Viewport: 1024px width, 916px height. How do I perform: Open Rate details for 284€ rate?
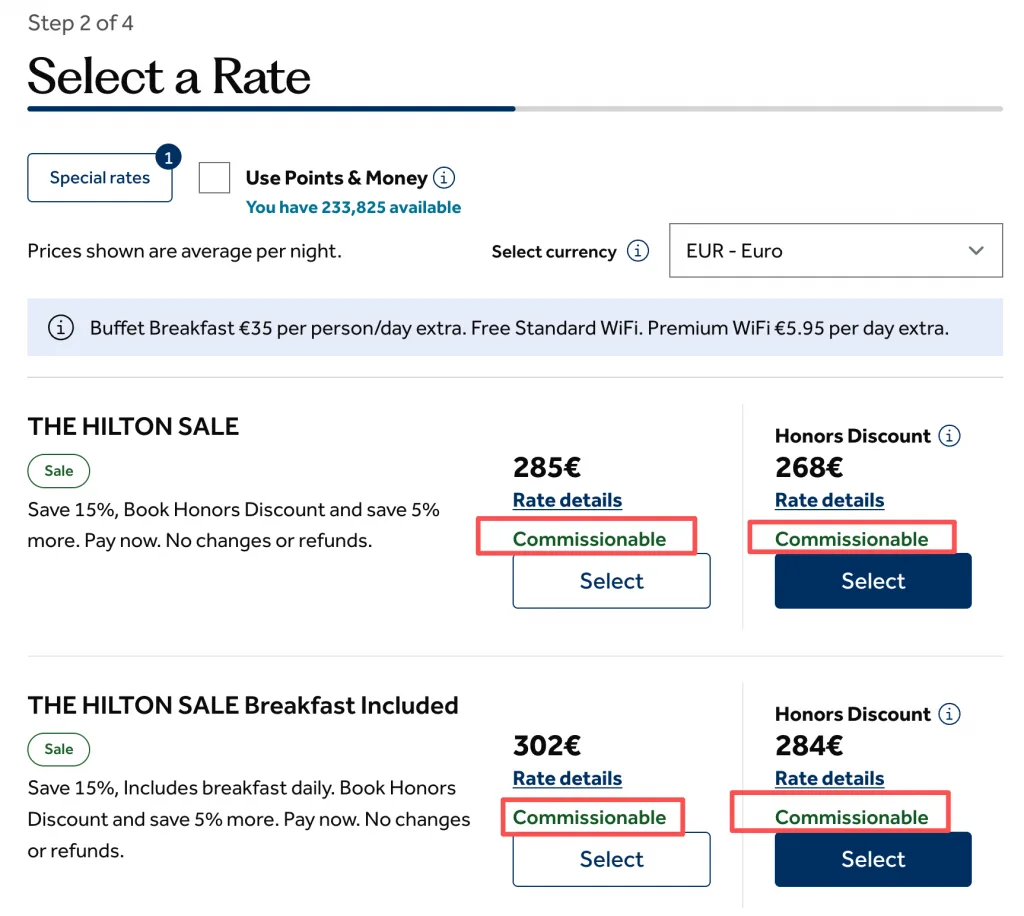click(x=829, y=778)
